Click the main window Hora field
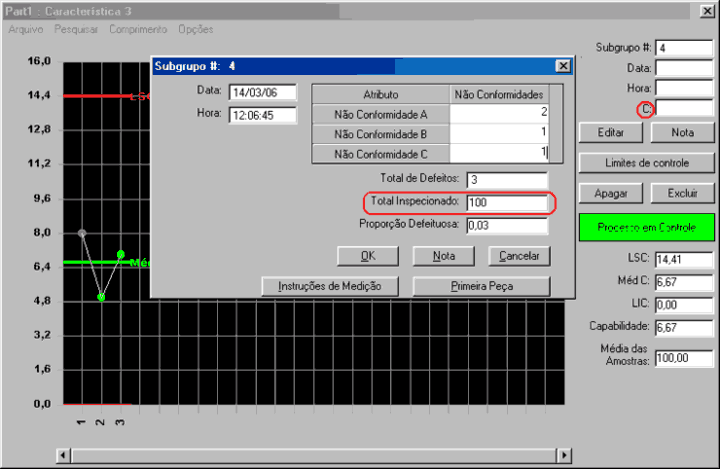Image resolution: width=720 pixels, height=469 pixels. (x=684, y=88)
